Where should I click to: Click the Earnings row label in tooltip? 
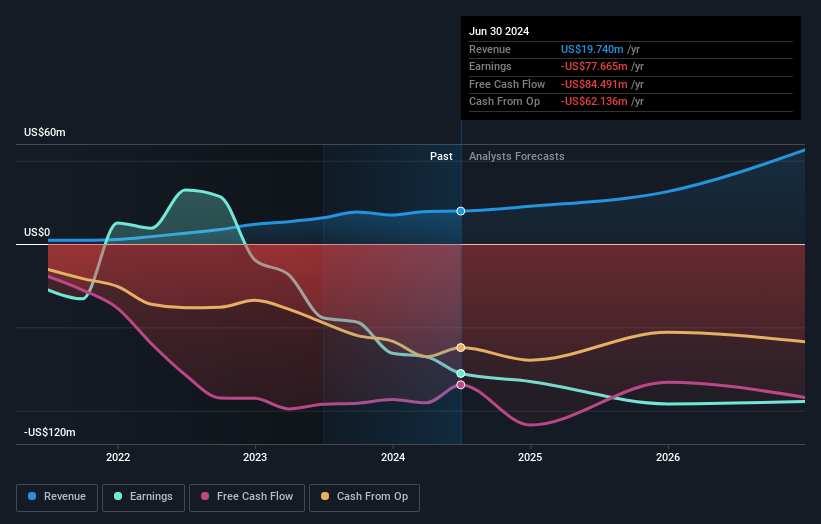490,66
